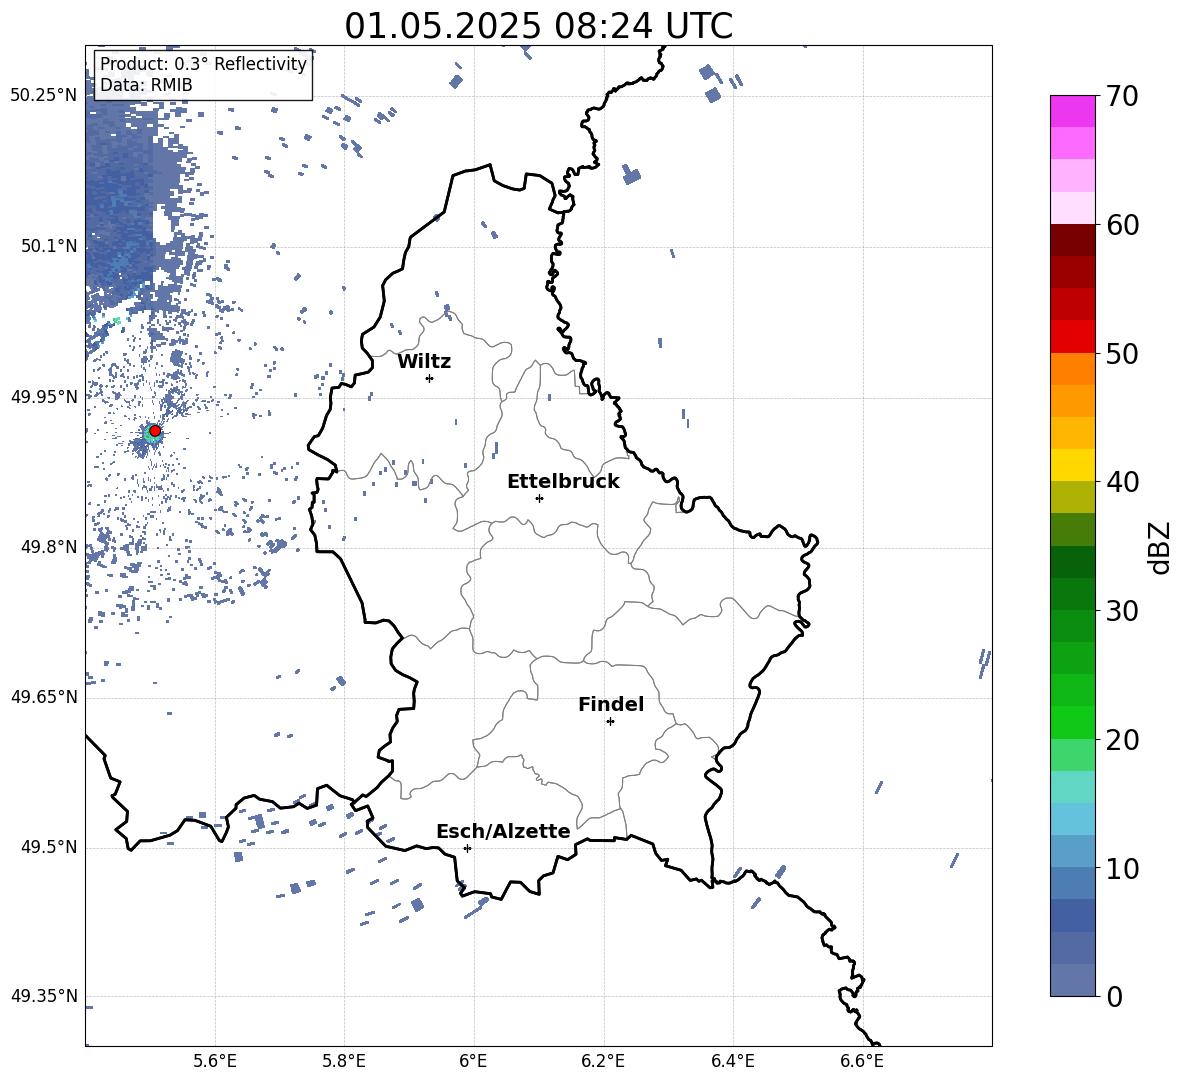The width and height of the screenshot is (1184, 1081).
Task: Click the magenta top colorbar swatch
Action: (x=1073, y=112)
